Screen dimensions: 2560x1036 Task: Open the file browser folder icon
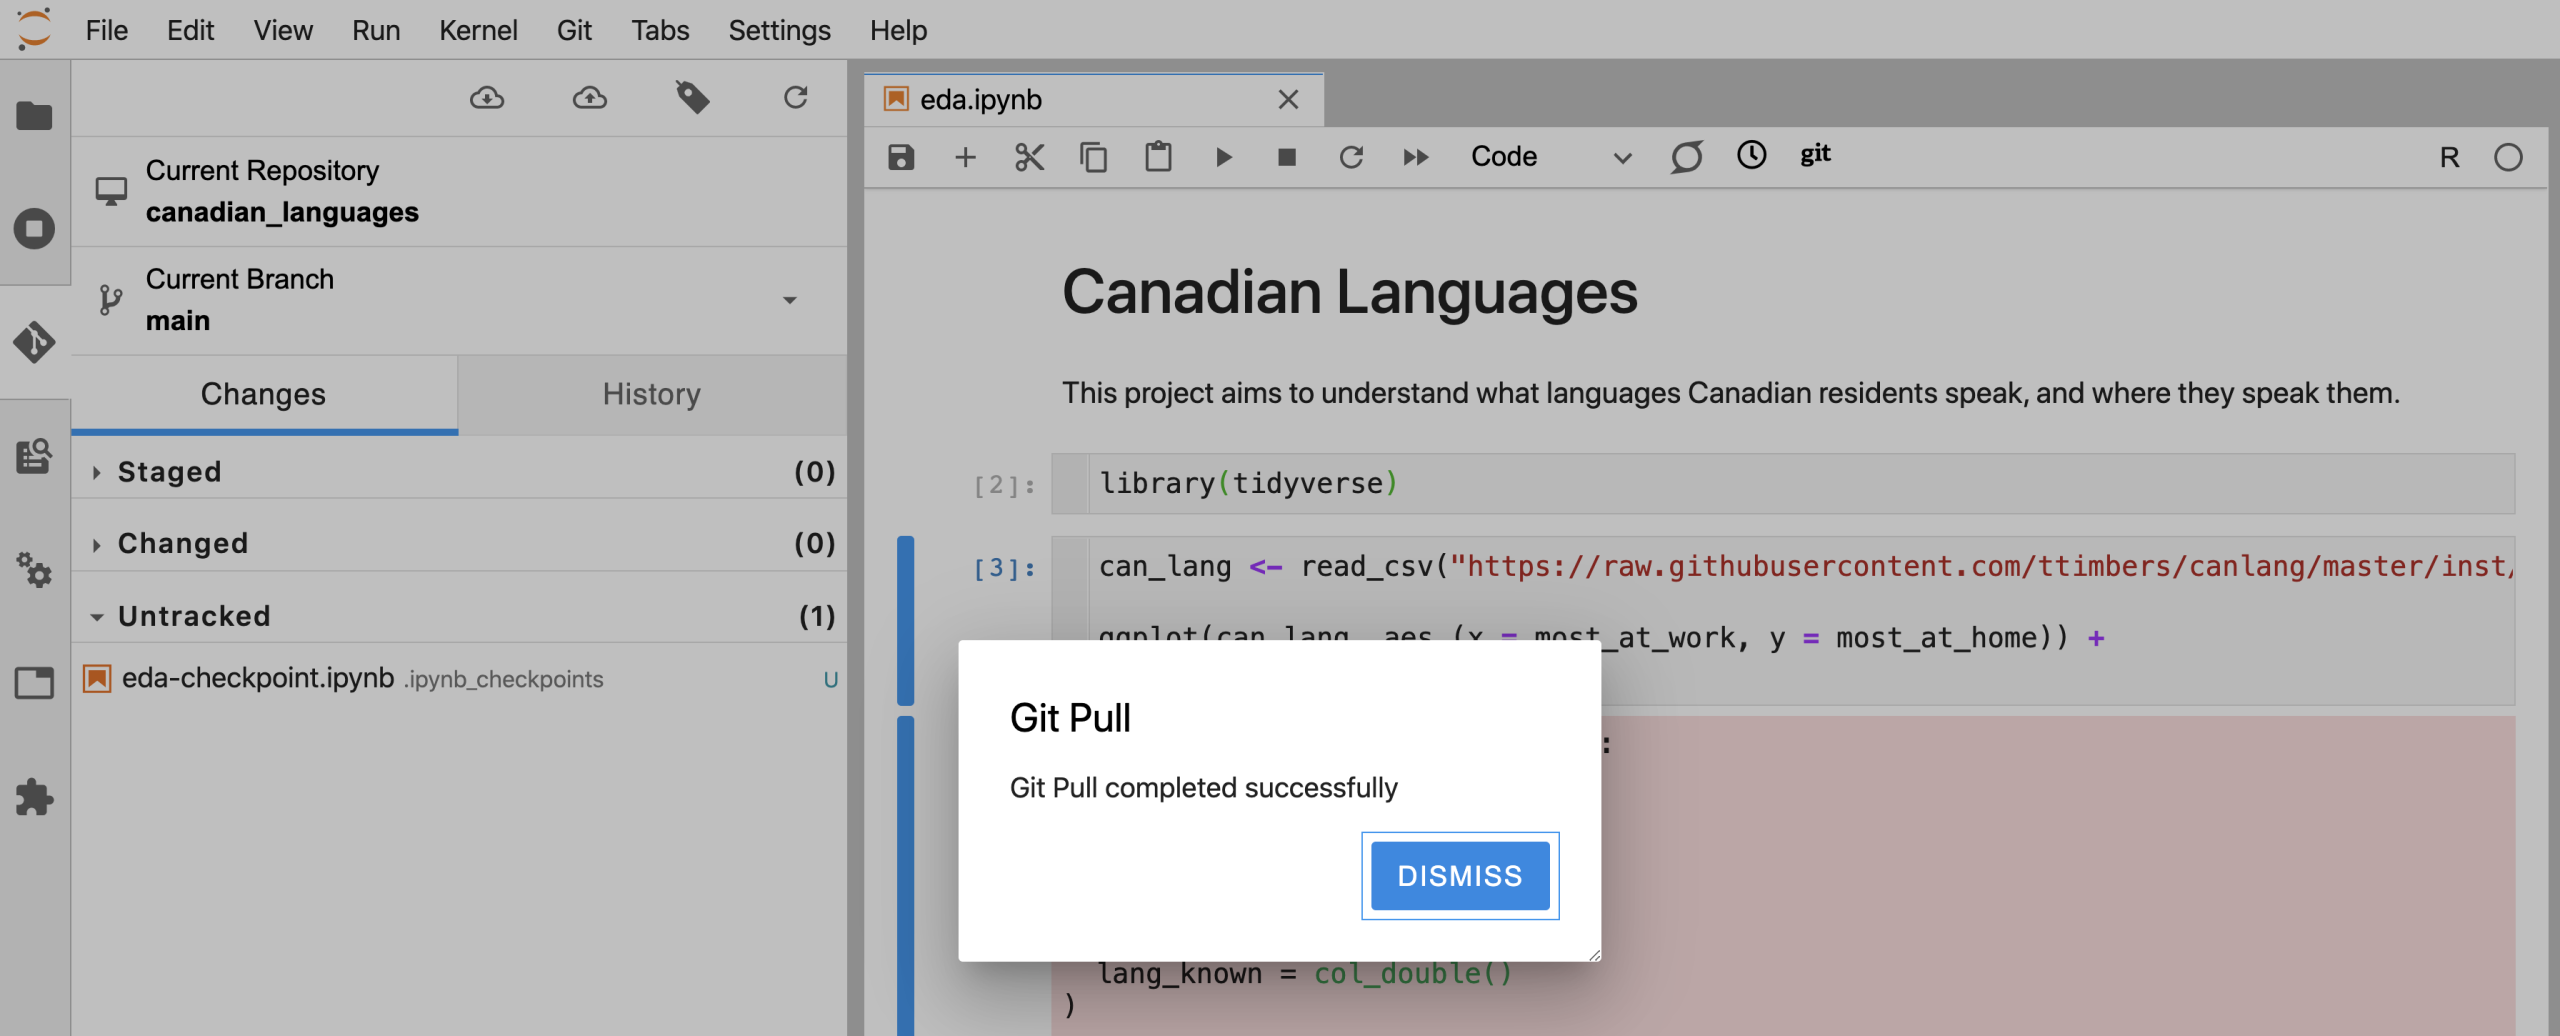coord(34,116)
